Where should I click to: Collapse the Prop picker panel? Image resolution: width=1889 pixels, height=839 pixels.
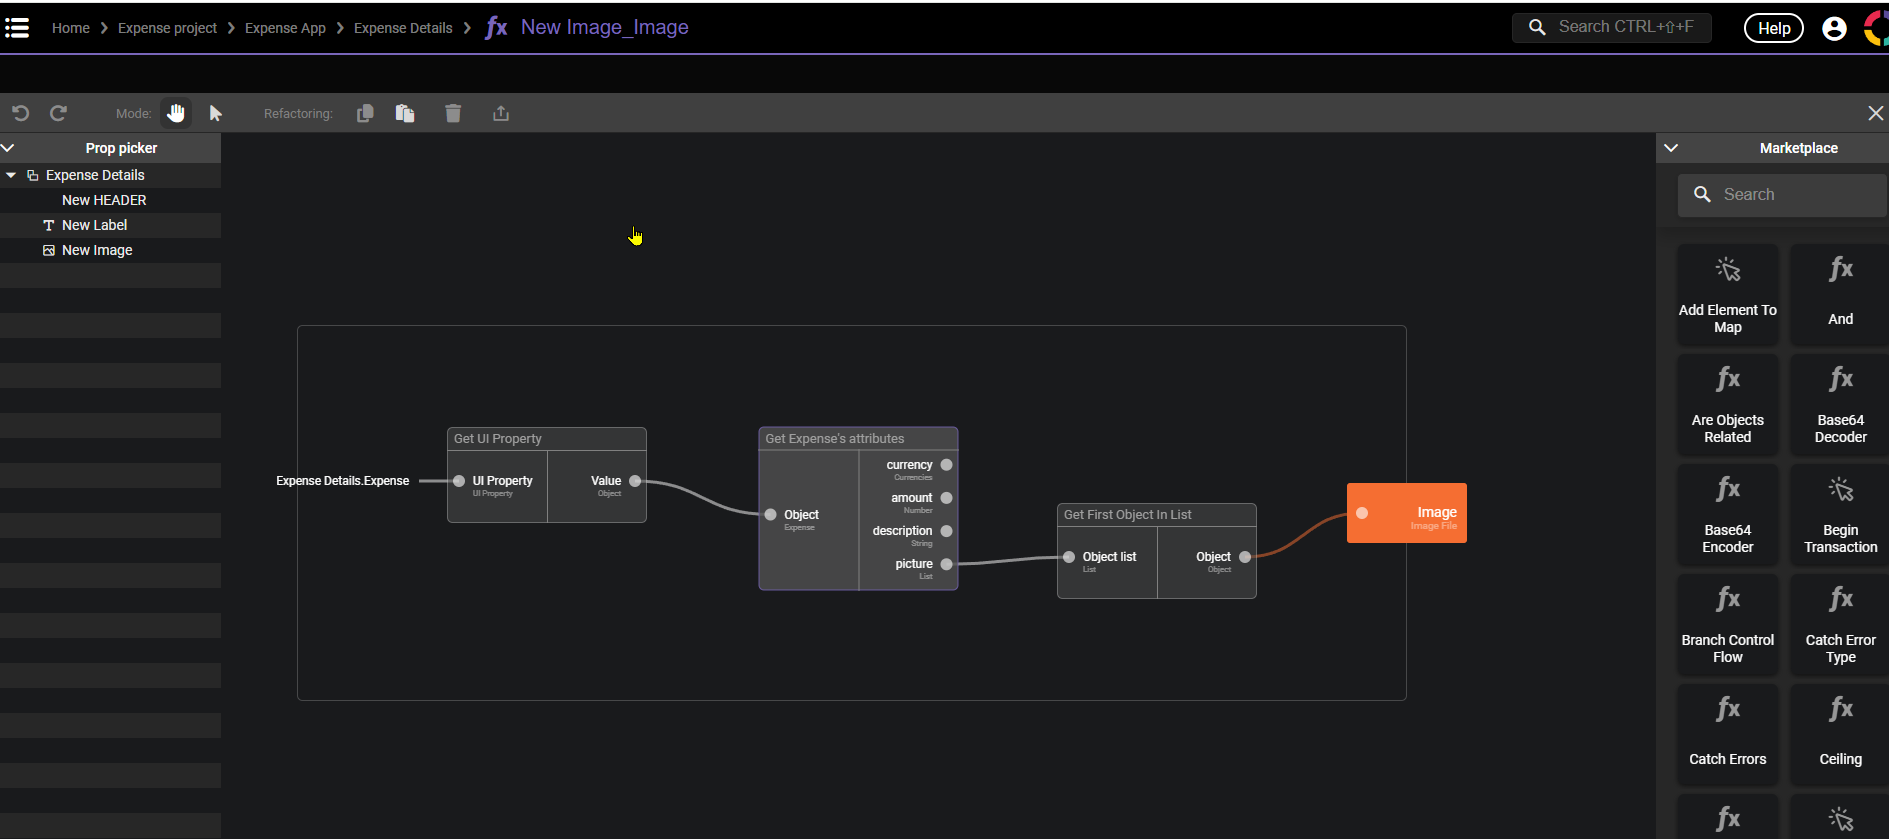pyautogui.click(x=9, y=148)
